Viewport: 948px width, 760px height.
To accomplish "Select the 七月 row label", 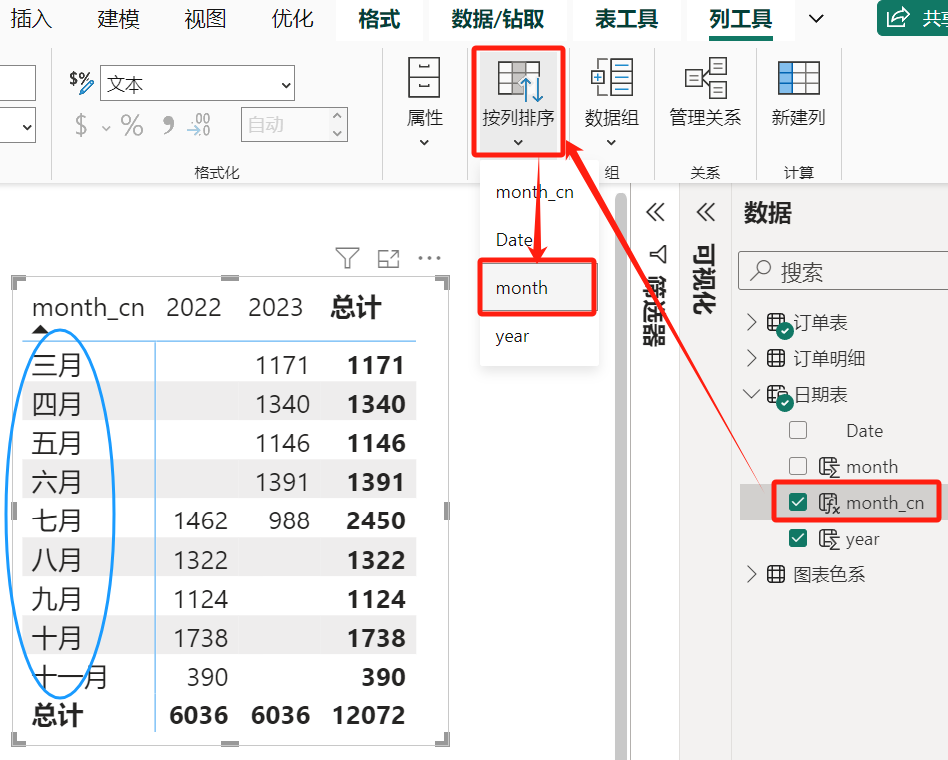I will 56,521.
